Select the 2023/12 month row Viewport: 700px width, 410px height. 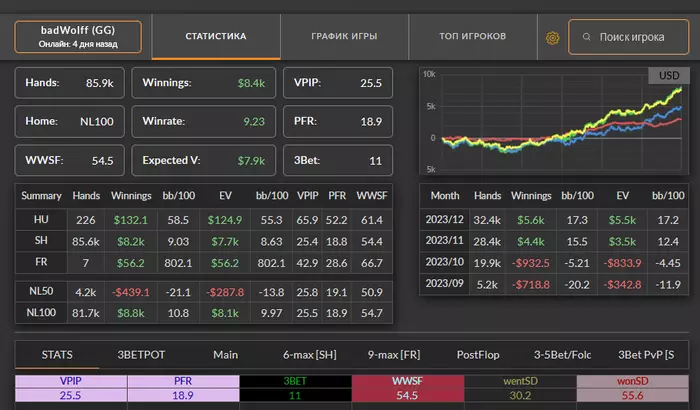(x=554, y=220)
